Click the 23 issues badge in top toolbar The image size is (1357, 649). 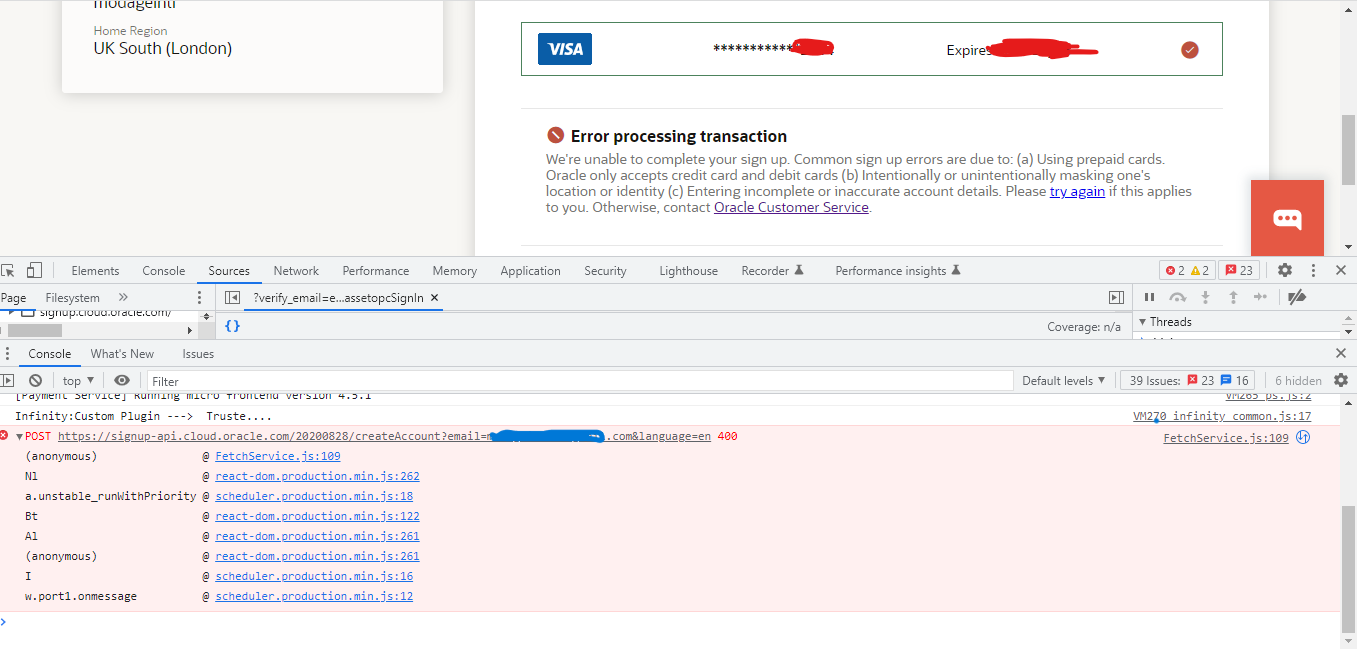click(x=1238, y=270)
